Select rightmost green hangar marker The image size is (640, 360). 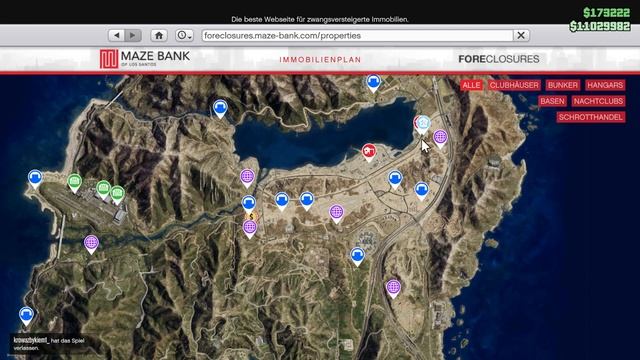coord(118,193)
